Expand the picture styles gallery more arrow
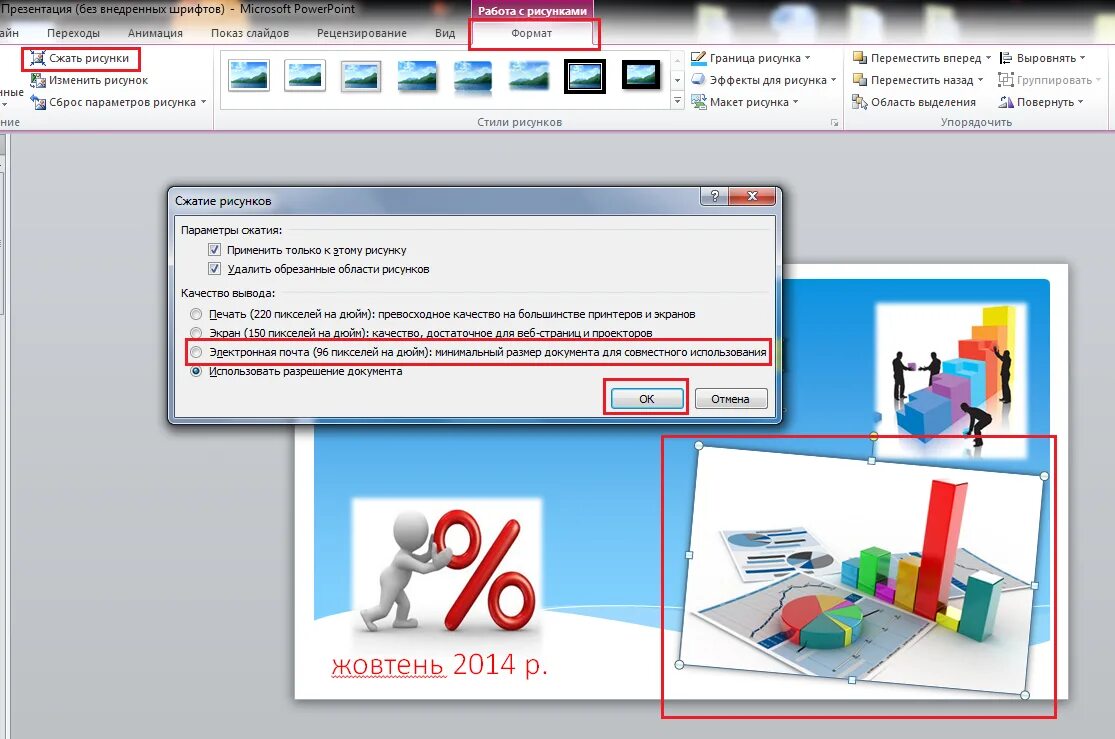The width and height of the screenshot is (1115, 739). 677,102
